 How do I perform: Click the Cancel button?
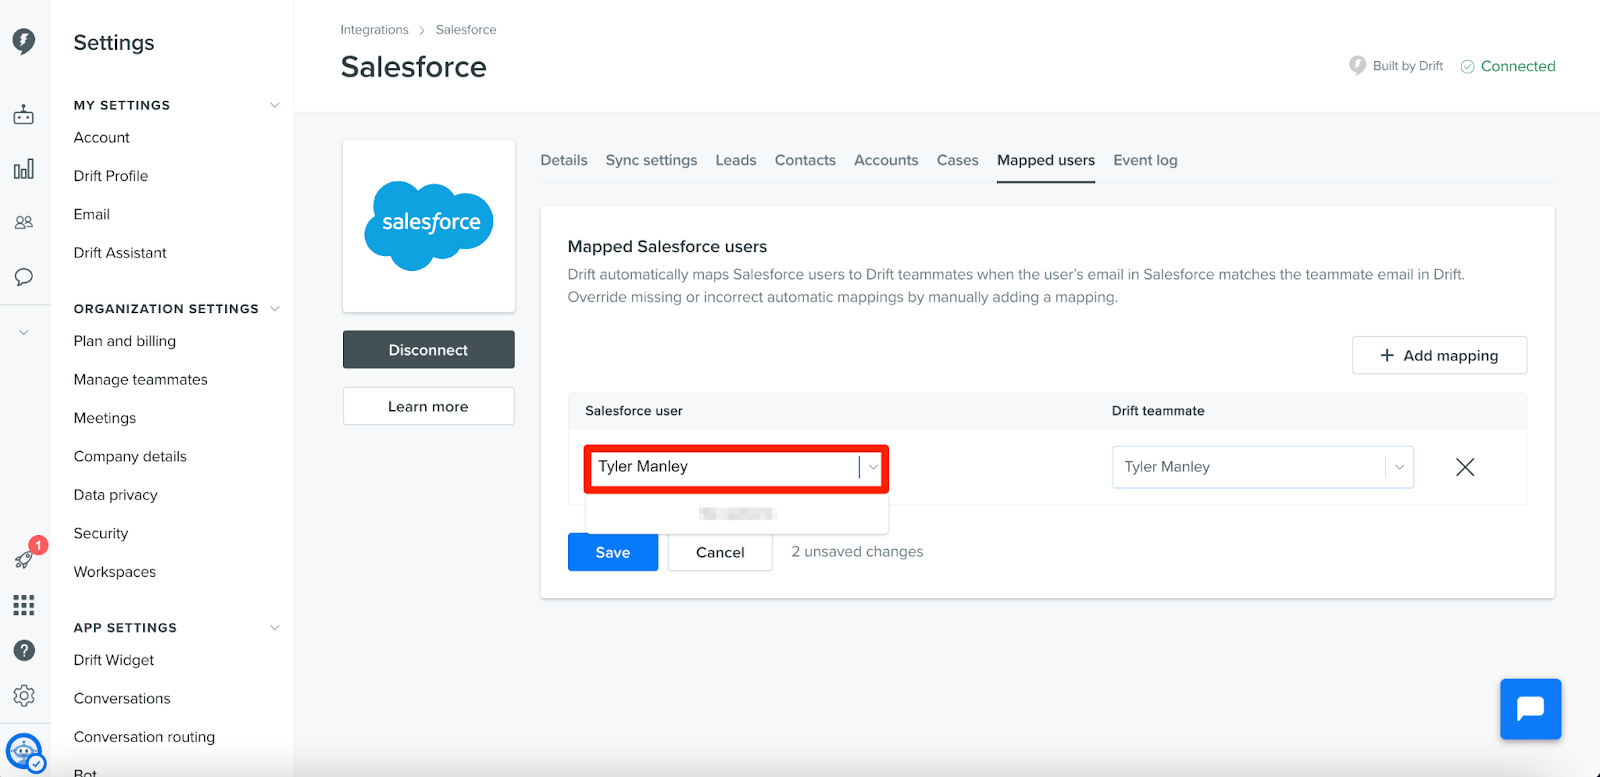(x=720, y=552)
